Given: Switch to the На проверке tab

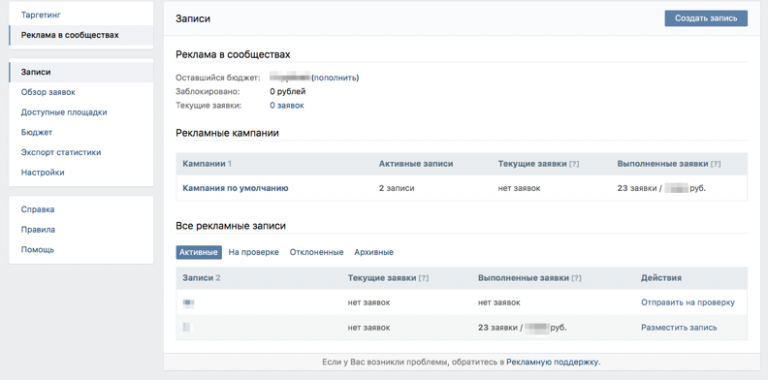Looking at the screenshot, I should [x=253, y=252].
